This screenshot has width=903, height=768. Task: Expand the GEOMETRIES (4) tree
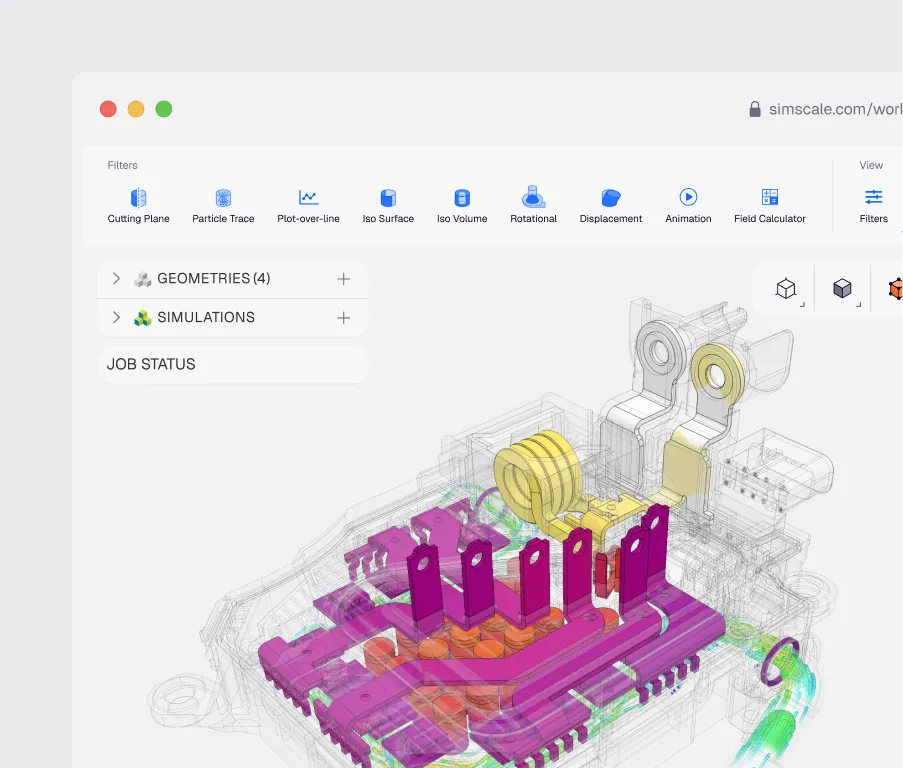point(116,279)
